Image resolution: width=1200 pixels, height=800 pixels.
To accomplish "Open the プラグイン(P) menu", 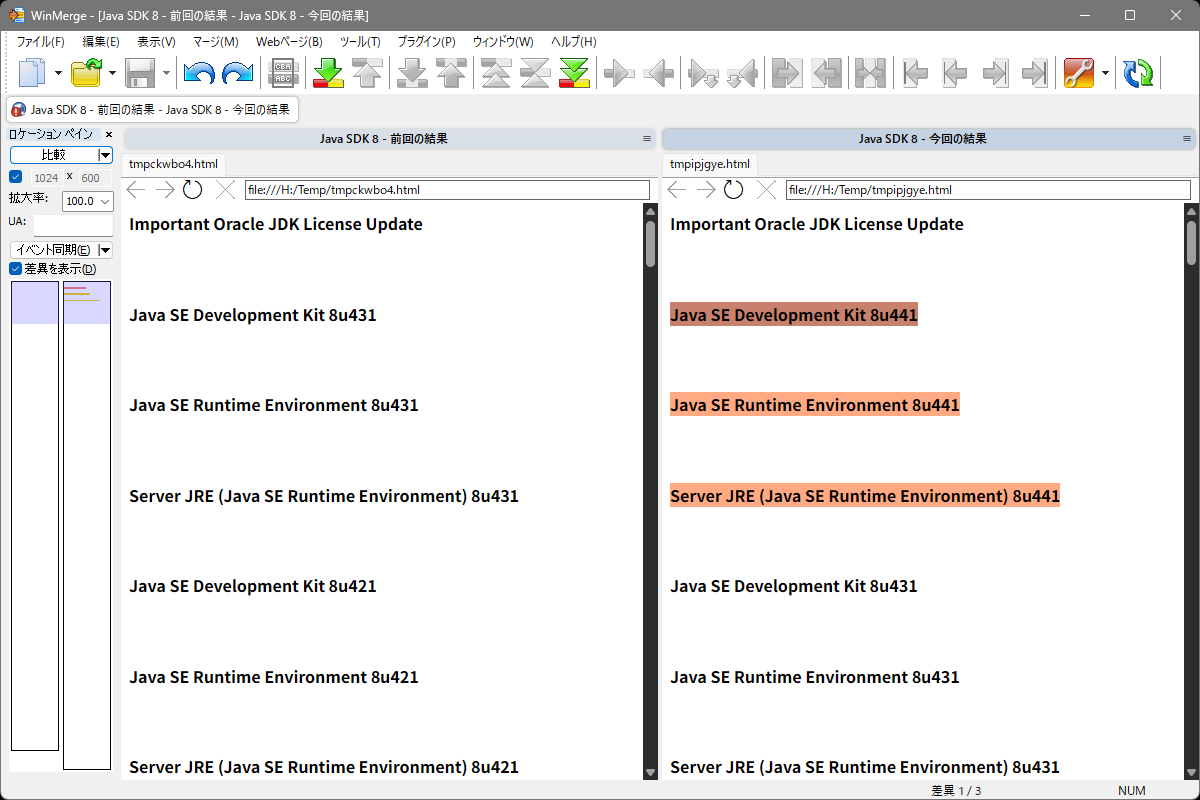I will point(426,42).
